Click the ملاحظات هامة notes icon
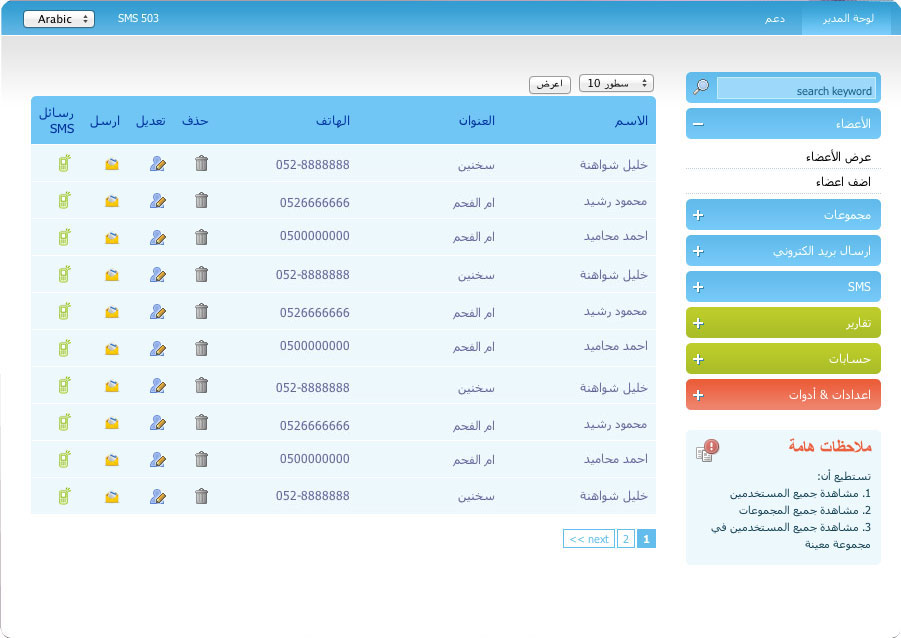901x638 pixels. coord(707,451)
